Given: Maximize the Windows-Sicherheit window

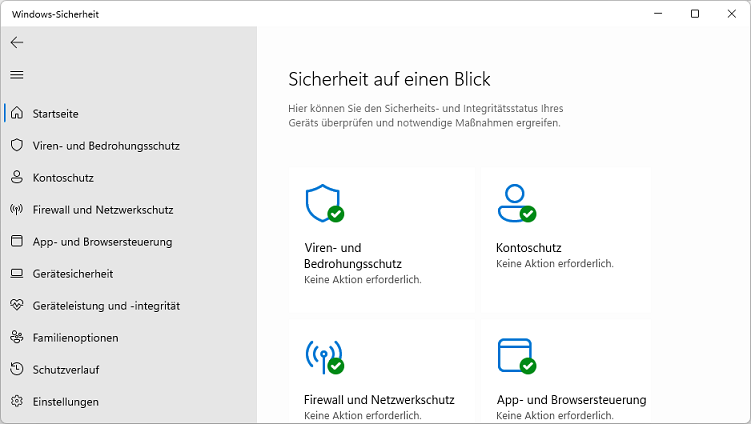Looking at the screenshot, I should (695, 14).
